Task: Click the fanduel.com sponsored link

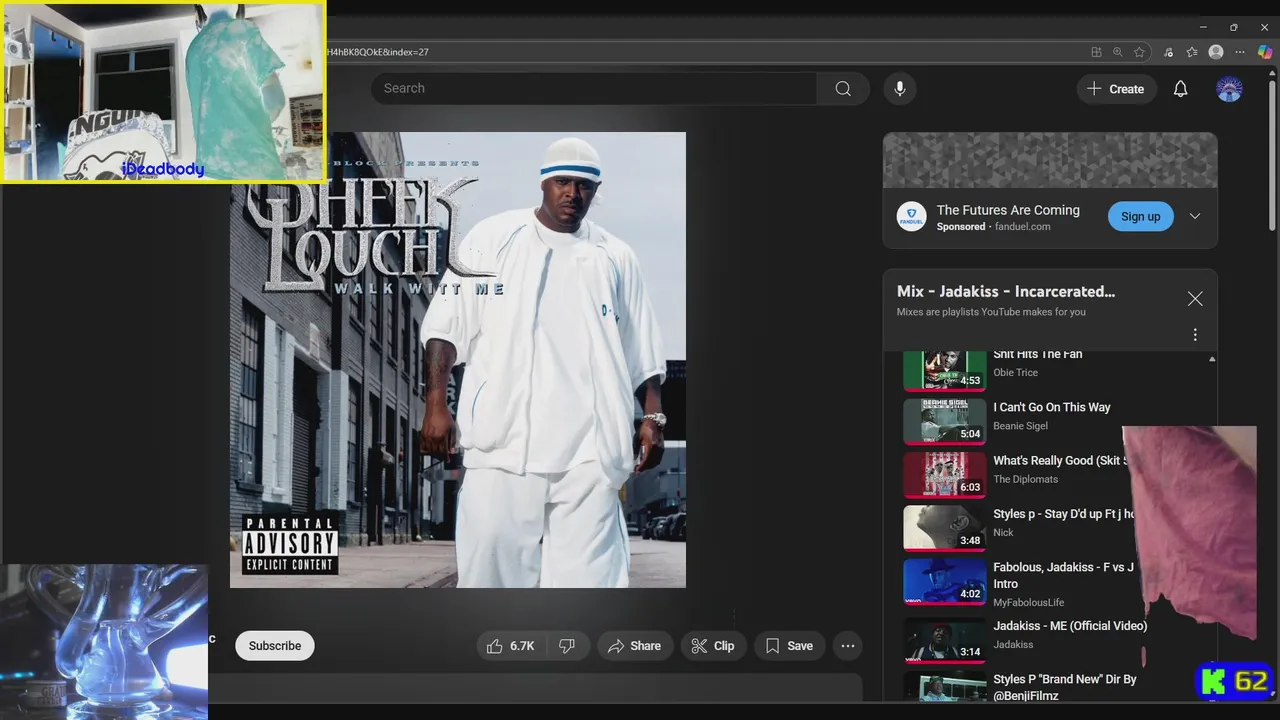Action: point(1022,227)
